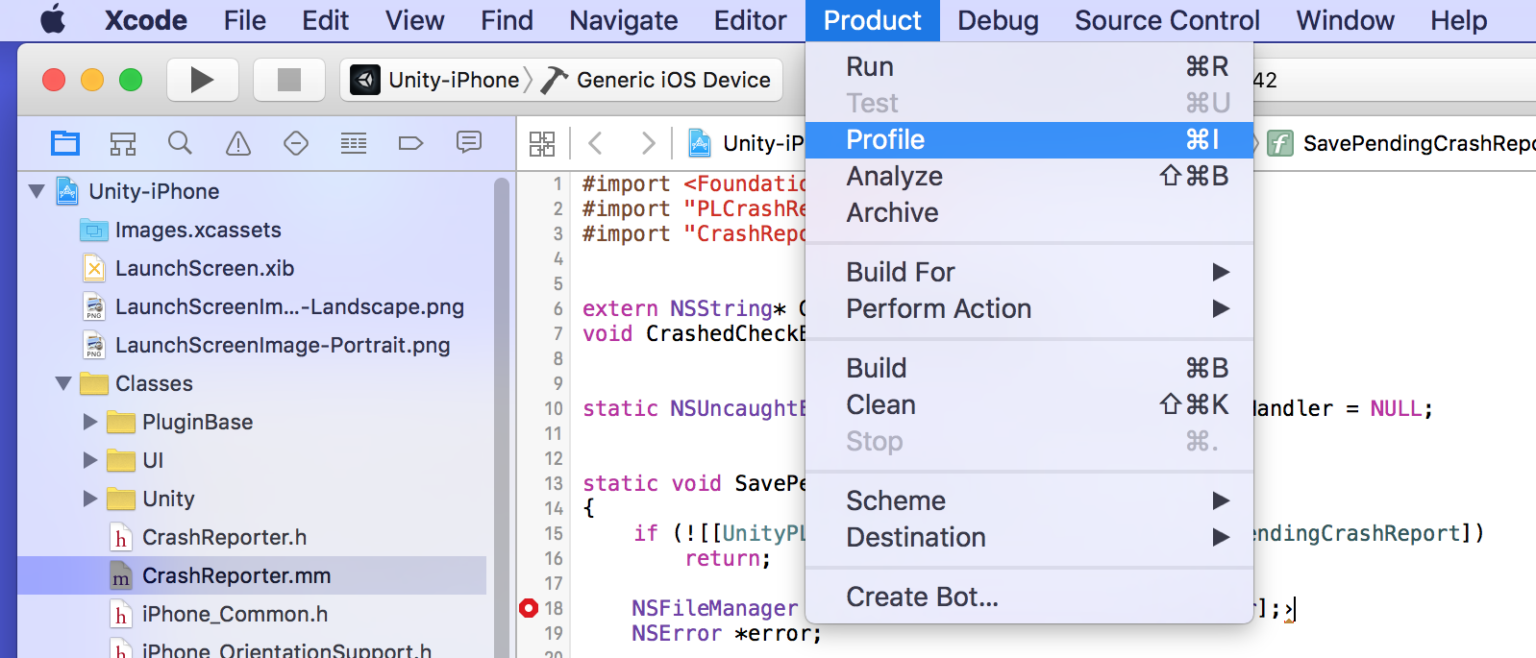Viewport: 1536px width, 658px height.
Task: Expand the Scheme submenu
Action: pyautogui.click(x=1029, y=500)
